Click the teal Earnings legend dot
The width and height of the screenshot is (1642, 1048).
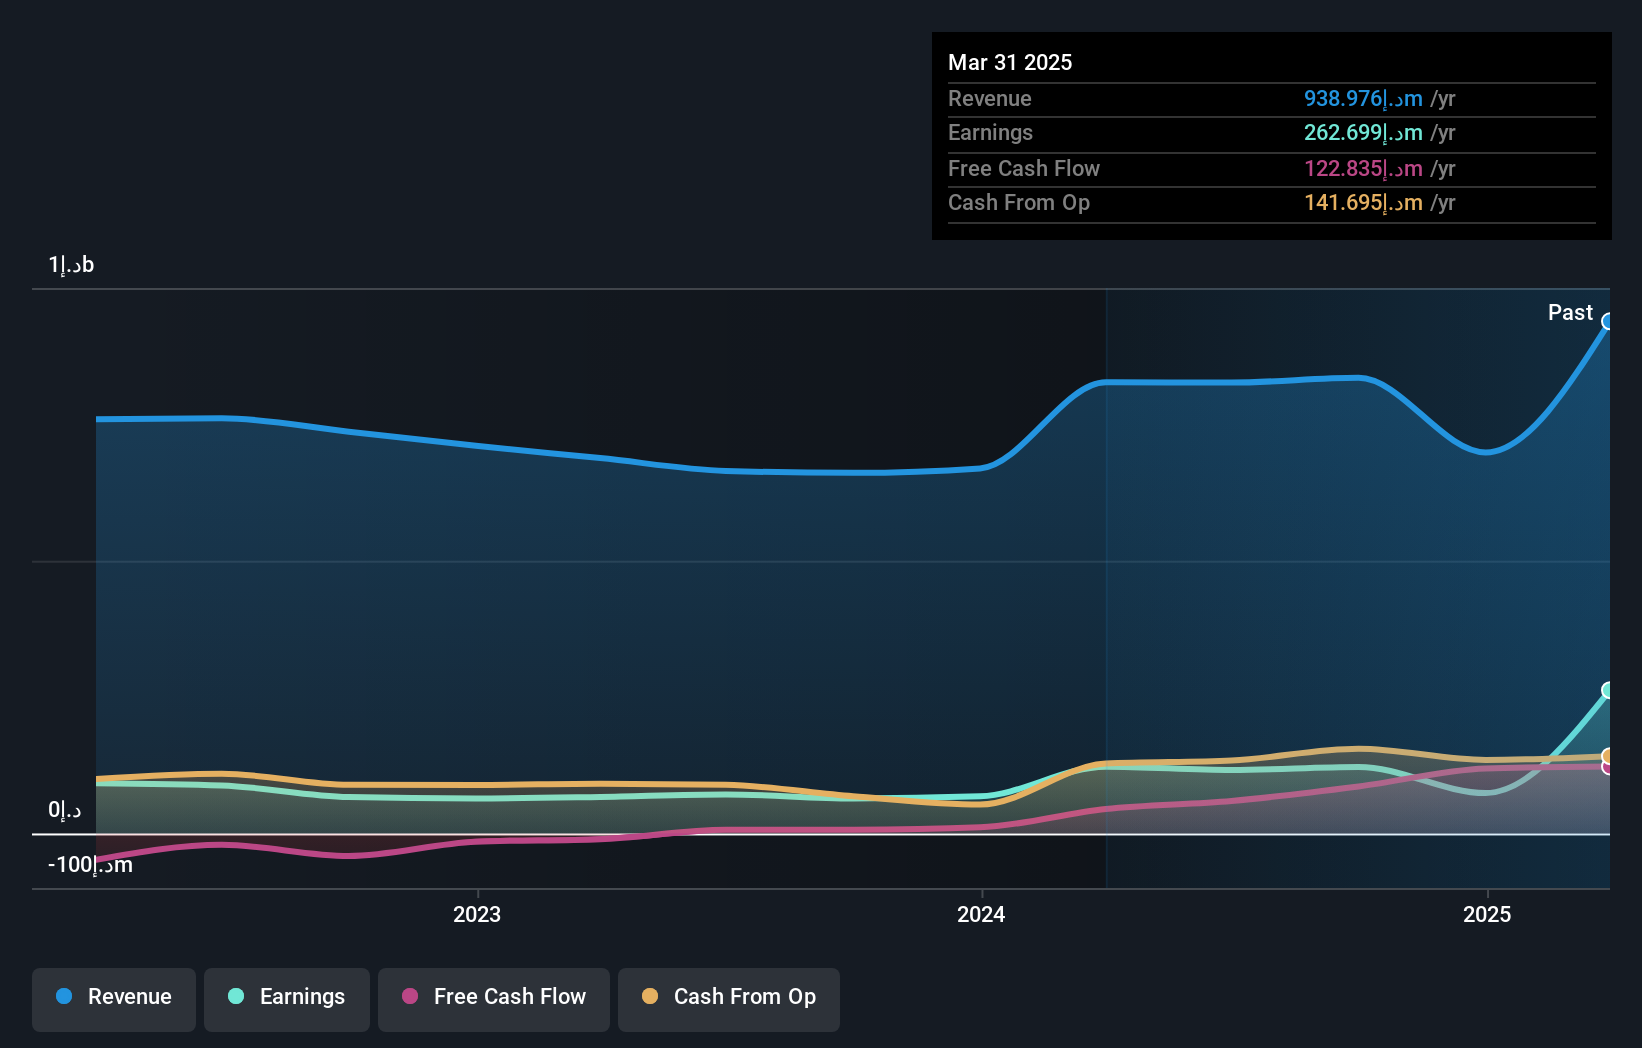236,996
